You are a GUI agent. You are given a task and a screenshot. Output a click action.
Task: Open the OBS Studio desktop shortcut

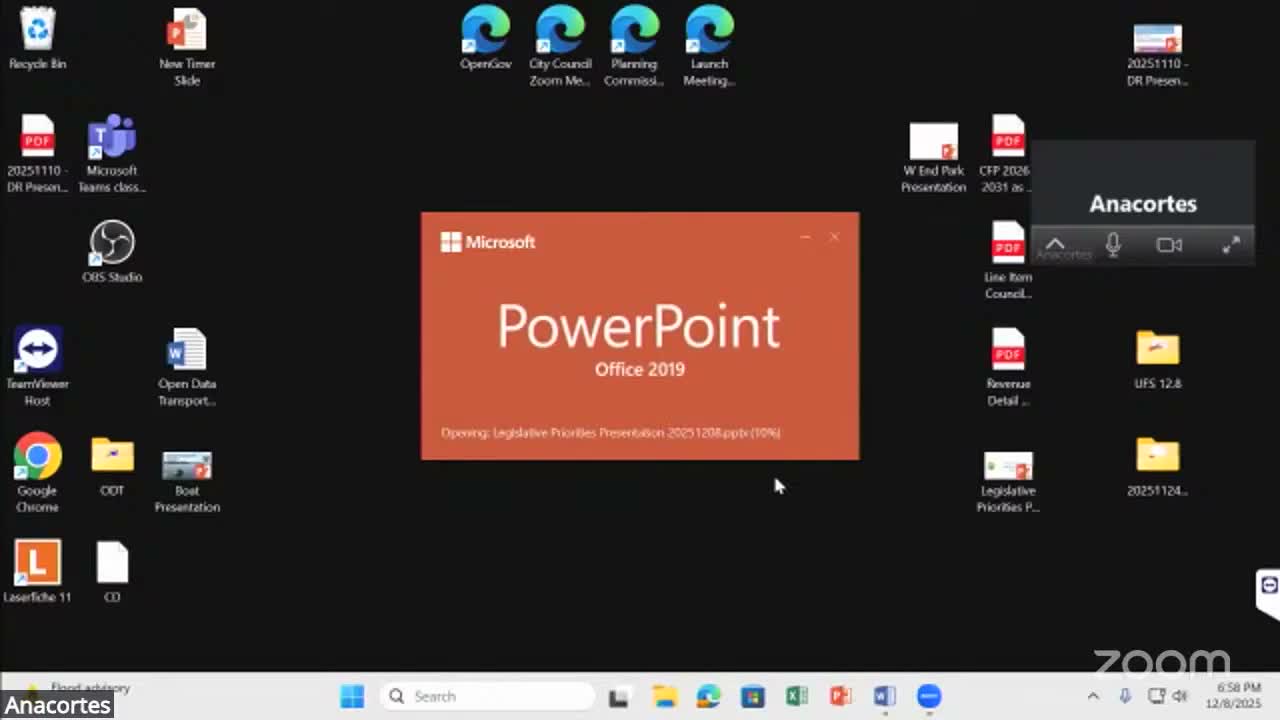click(112, 244)
